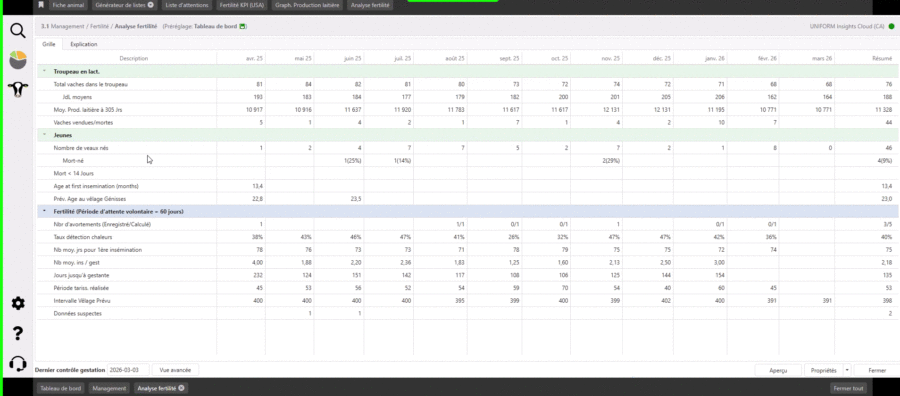Click the green cloud status indicator
Screen dimensions: 900x396
pyautogui.click(x=891, y=26)
